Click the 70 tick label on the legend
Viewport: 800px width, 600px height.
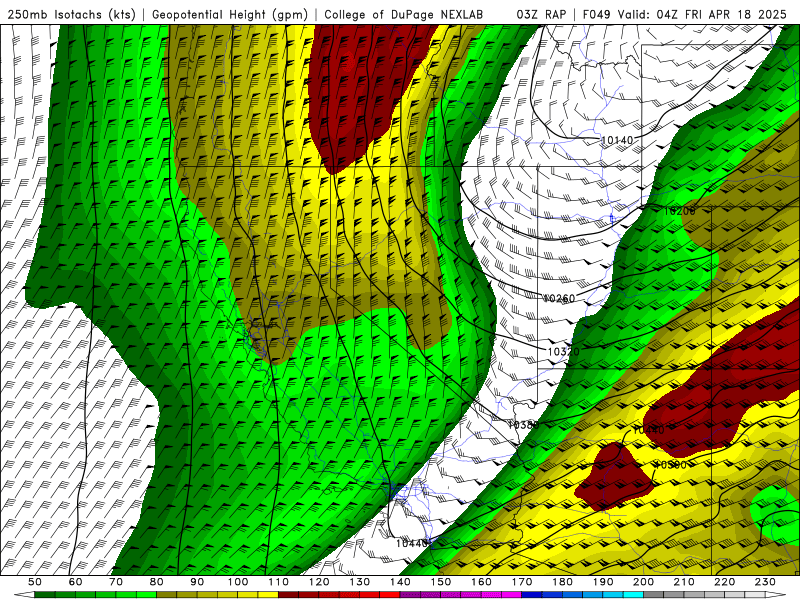[116, 582]
